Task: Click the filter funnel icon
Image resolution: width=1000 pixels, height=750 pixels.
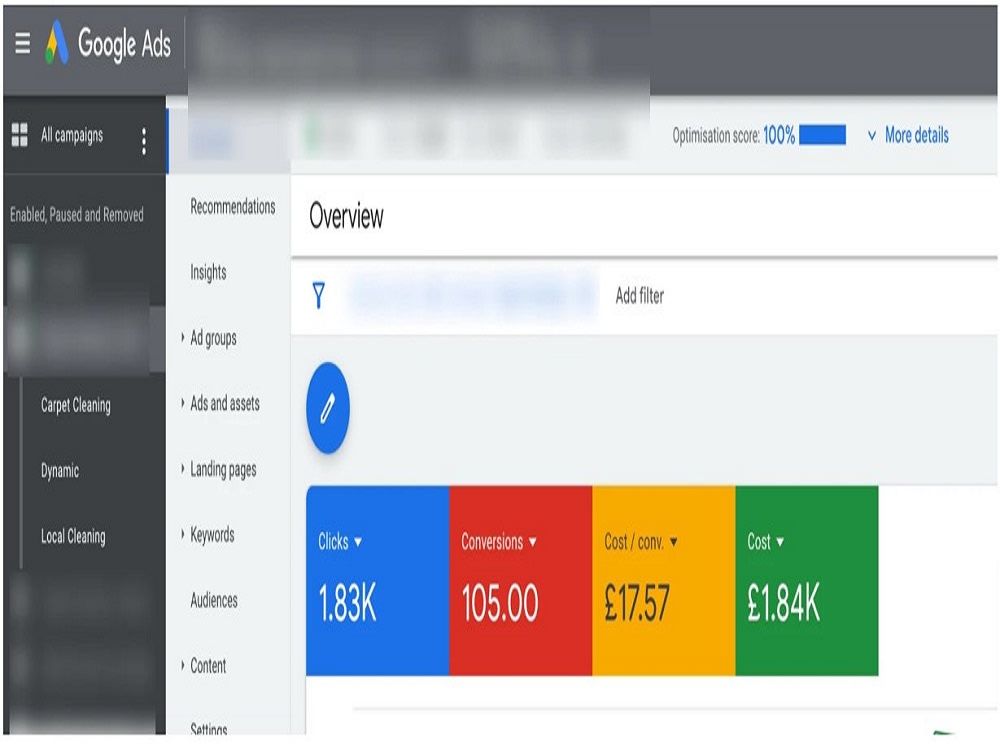Action: pos(319,296)
